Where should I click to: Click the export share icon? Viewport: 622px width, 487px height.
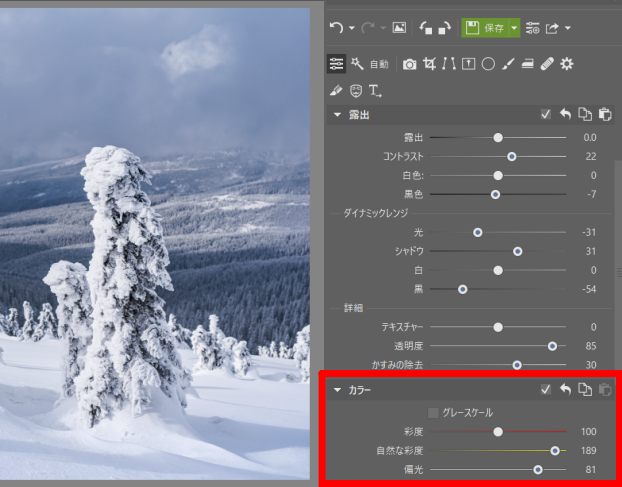click(x=552, y=28)
